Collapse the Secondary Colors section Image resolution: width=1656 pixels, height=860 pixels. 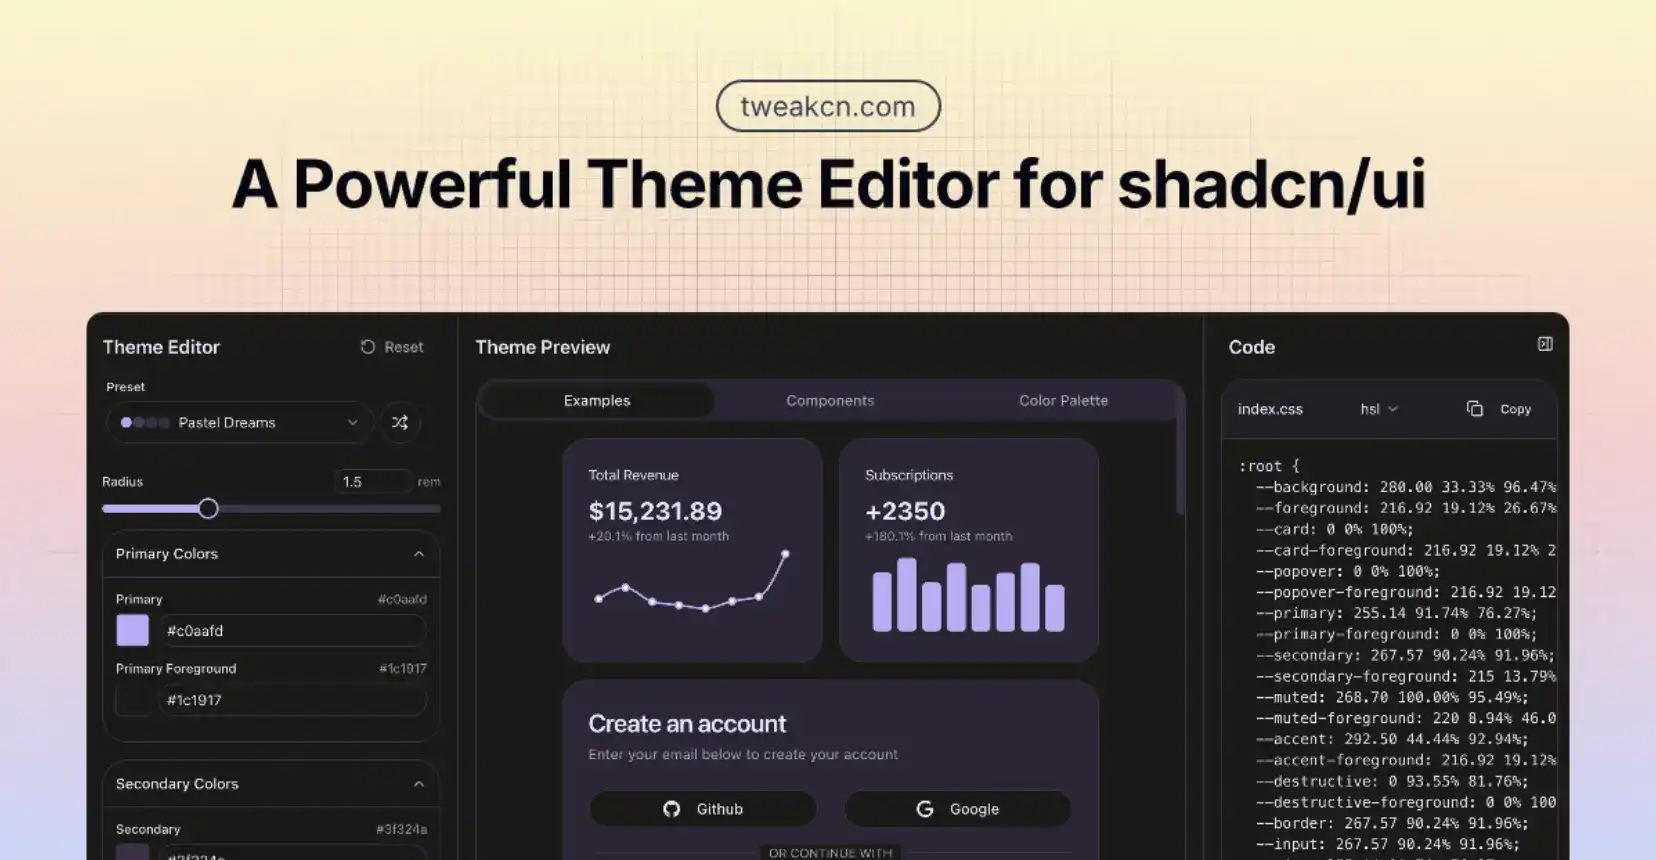click(419, 784)
